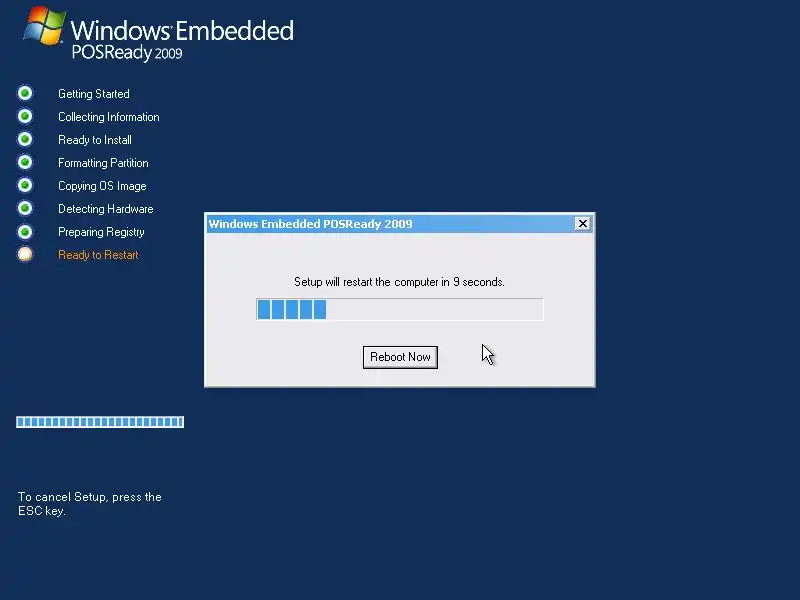This screenshot has width=800, height=600.
Task: Click the green status icon beside Preparing Registry
Action: [25, 232]
